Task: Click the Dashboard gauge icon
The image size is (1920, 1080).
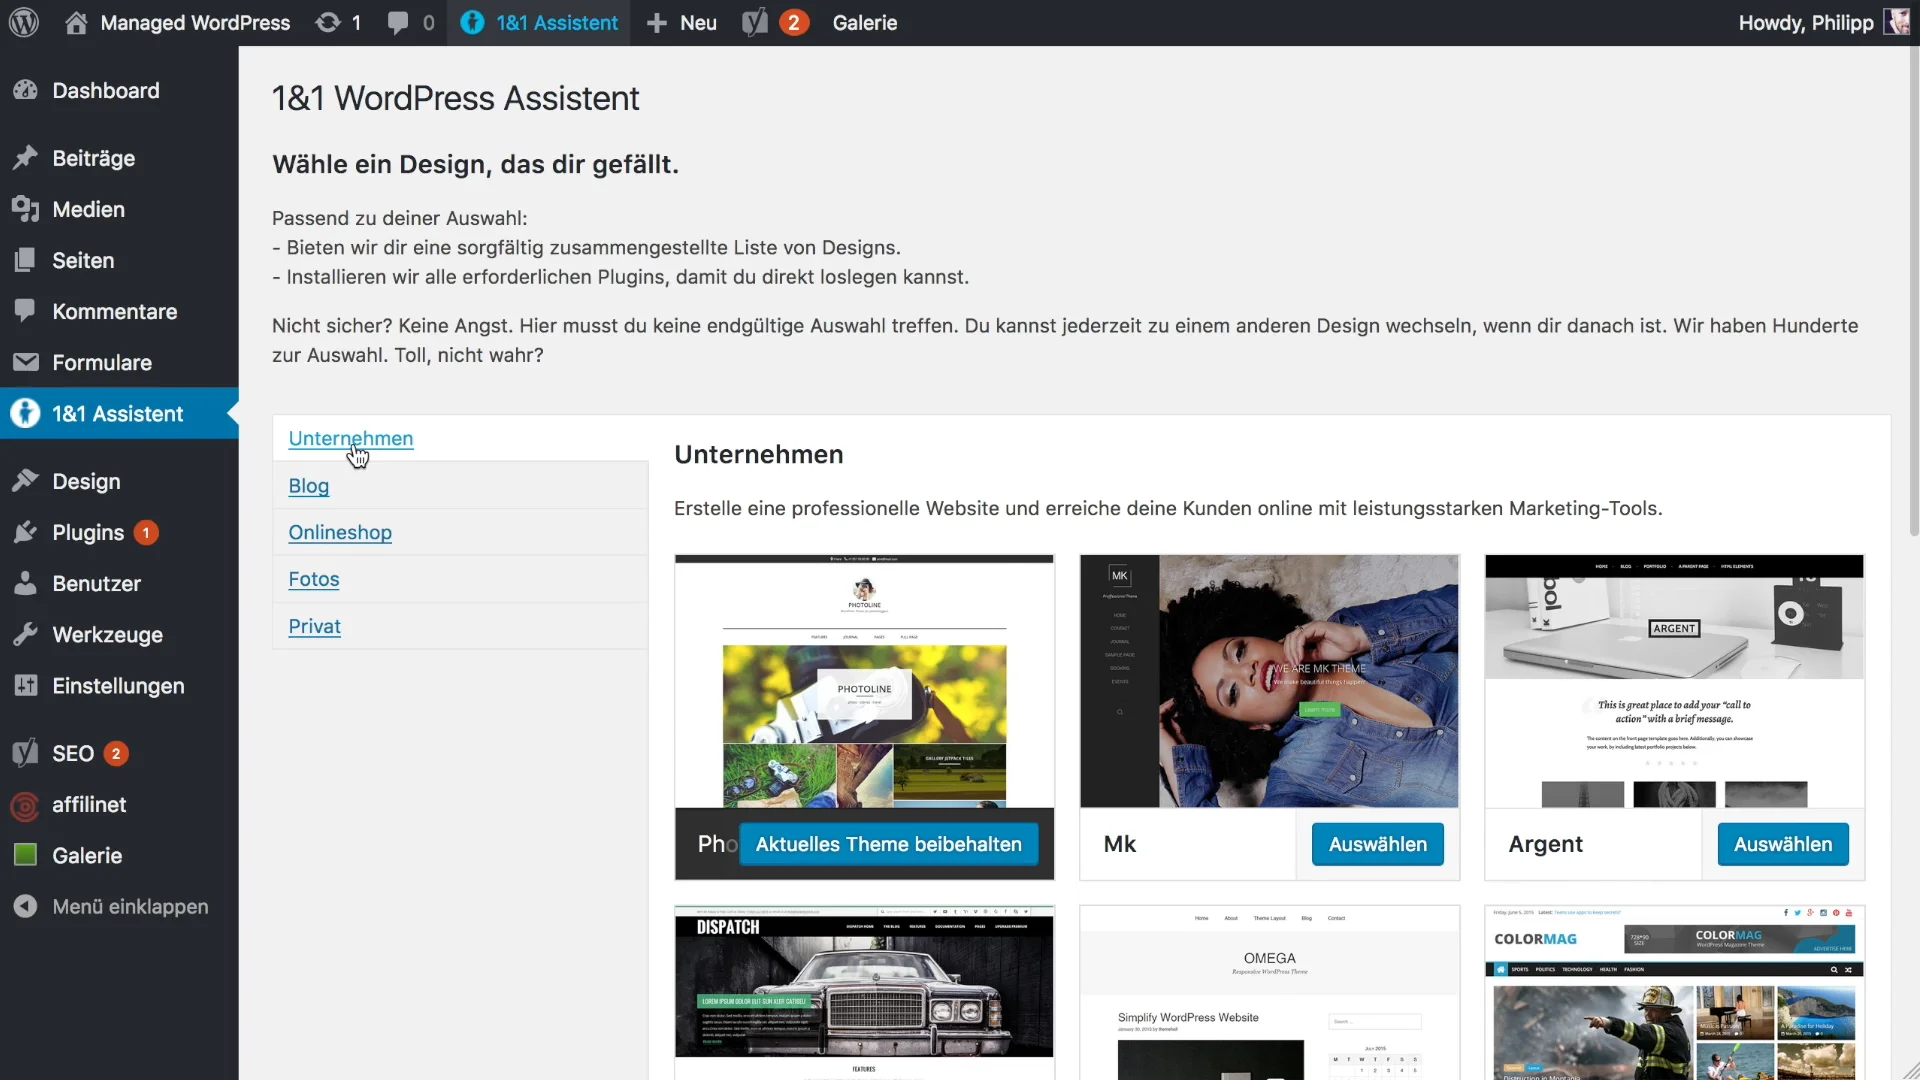Action: coord(26,90)
